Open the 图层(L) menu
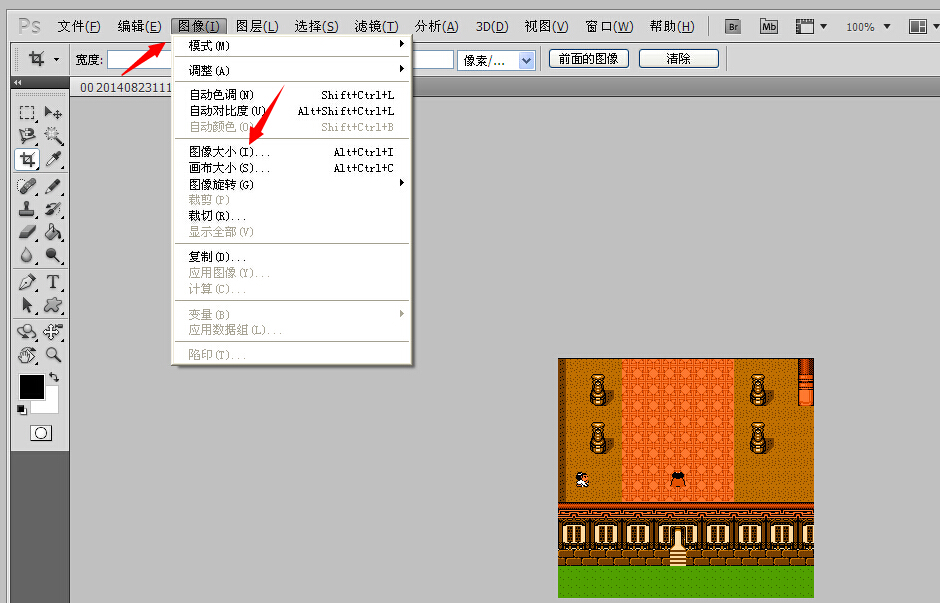Image resolution: width=940 pixels, height=603 pixels. (x=257, y=27)
